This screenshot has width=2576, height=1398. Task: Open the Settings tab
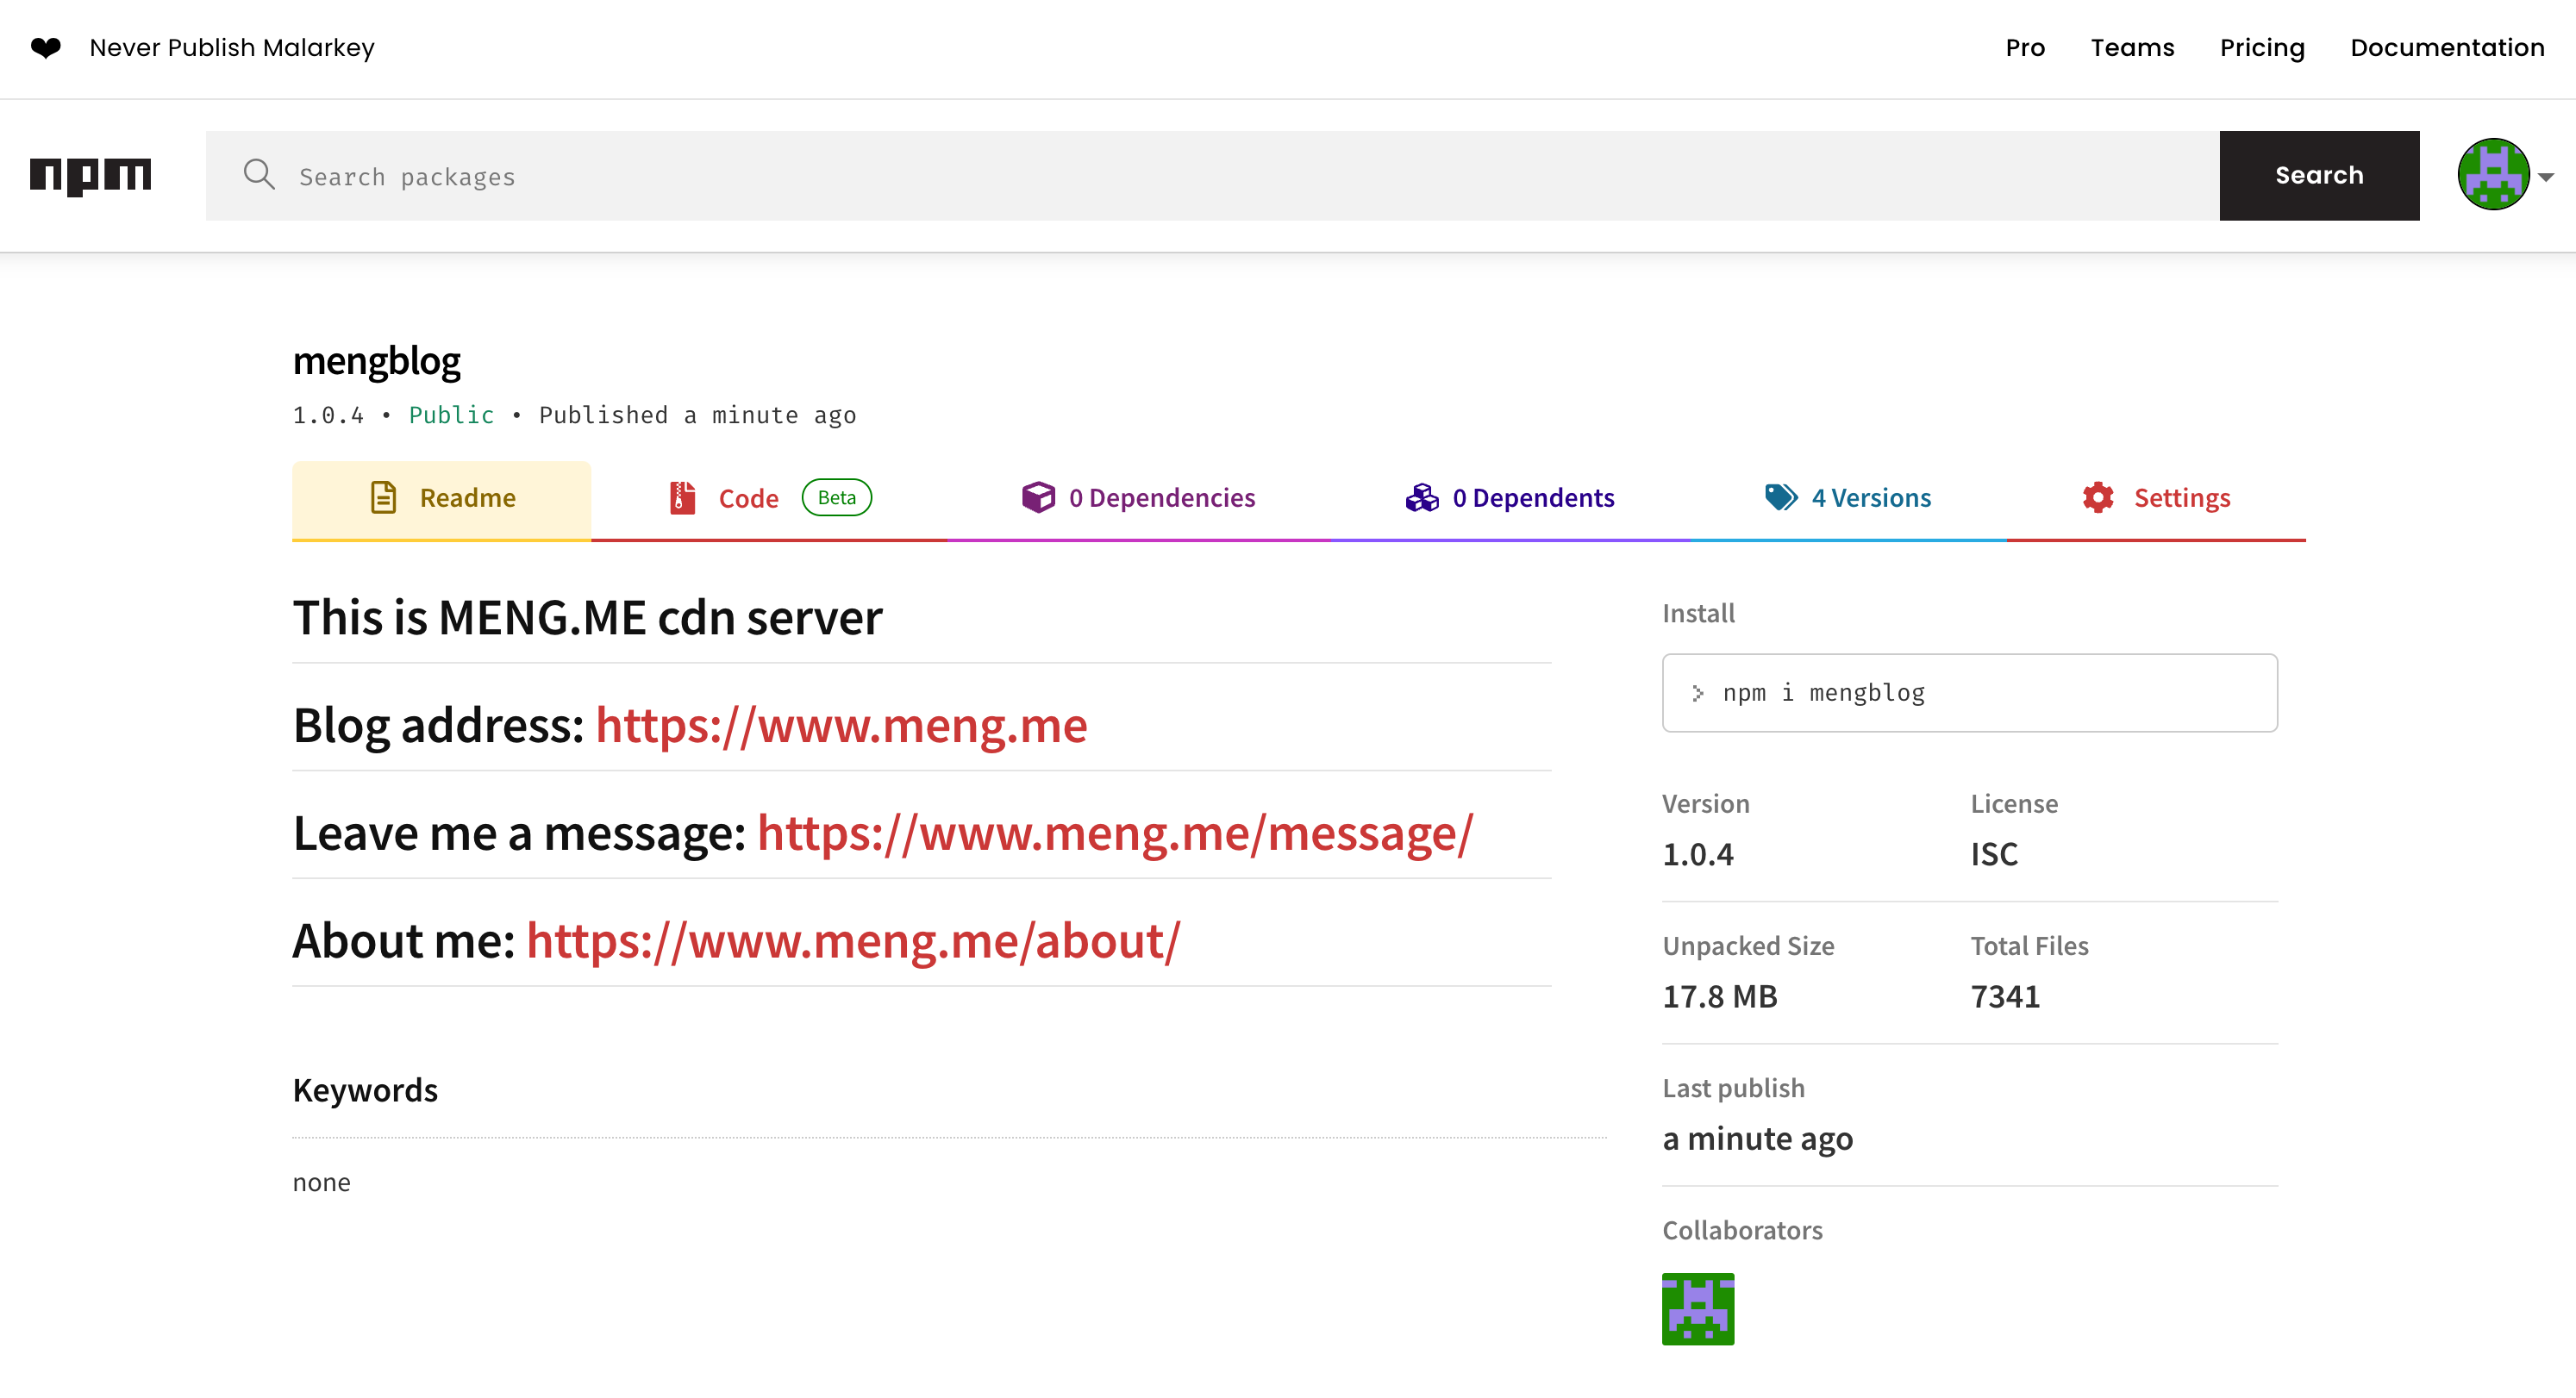point(2156,499)
